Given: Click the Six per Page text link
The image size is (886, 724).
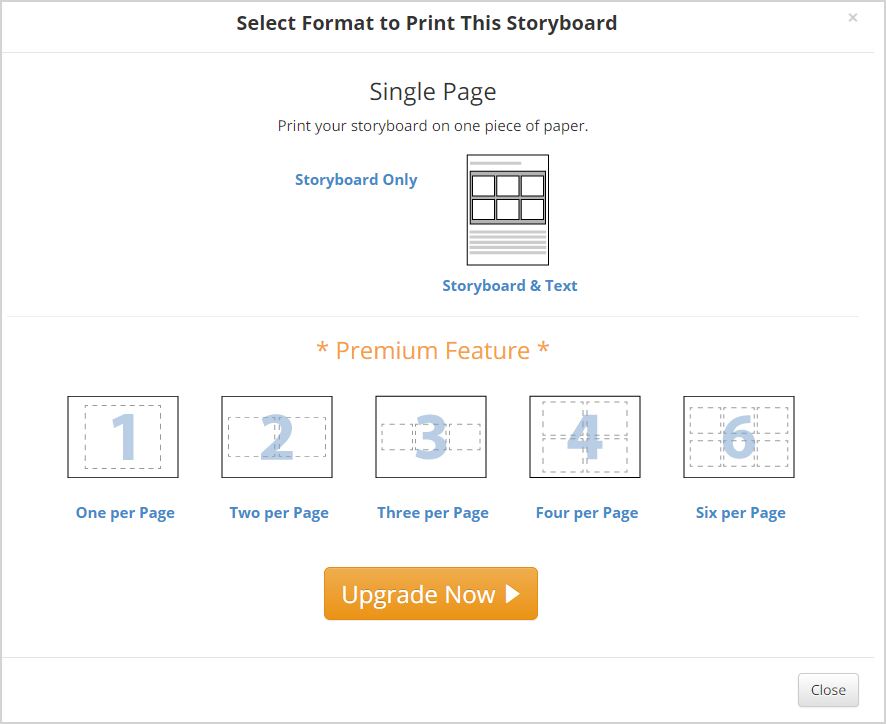Looking at the screenshot, I should click(740, 513).
